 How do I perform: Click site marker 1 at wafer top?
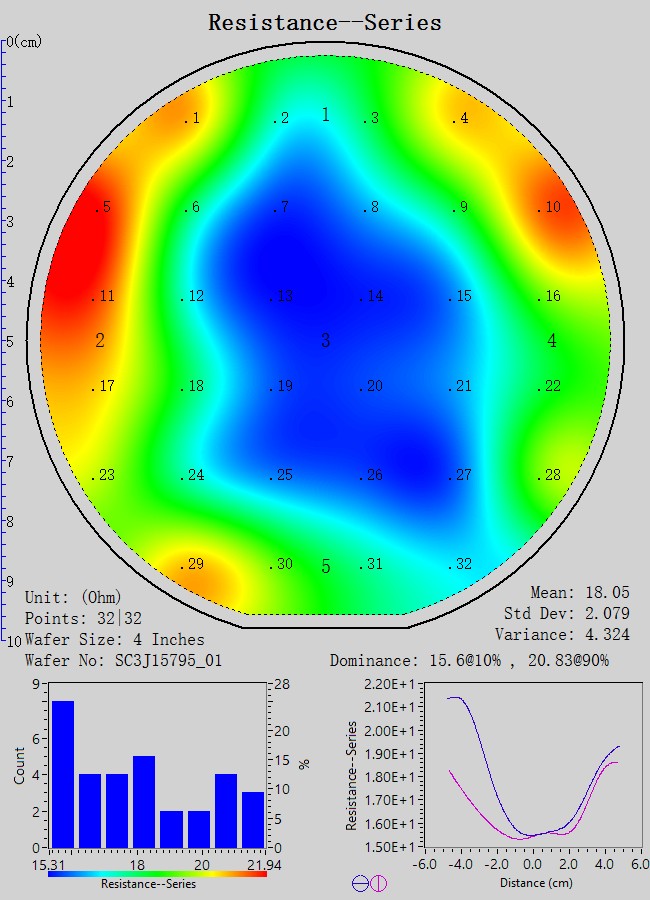coord(325,115)
